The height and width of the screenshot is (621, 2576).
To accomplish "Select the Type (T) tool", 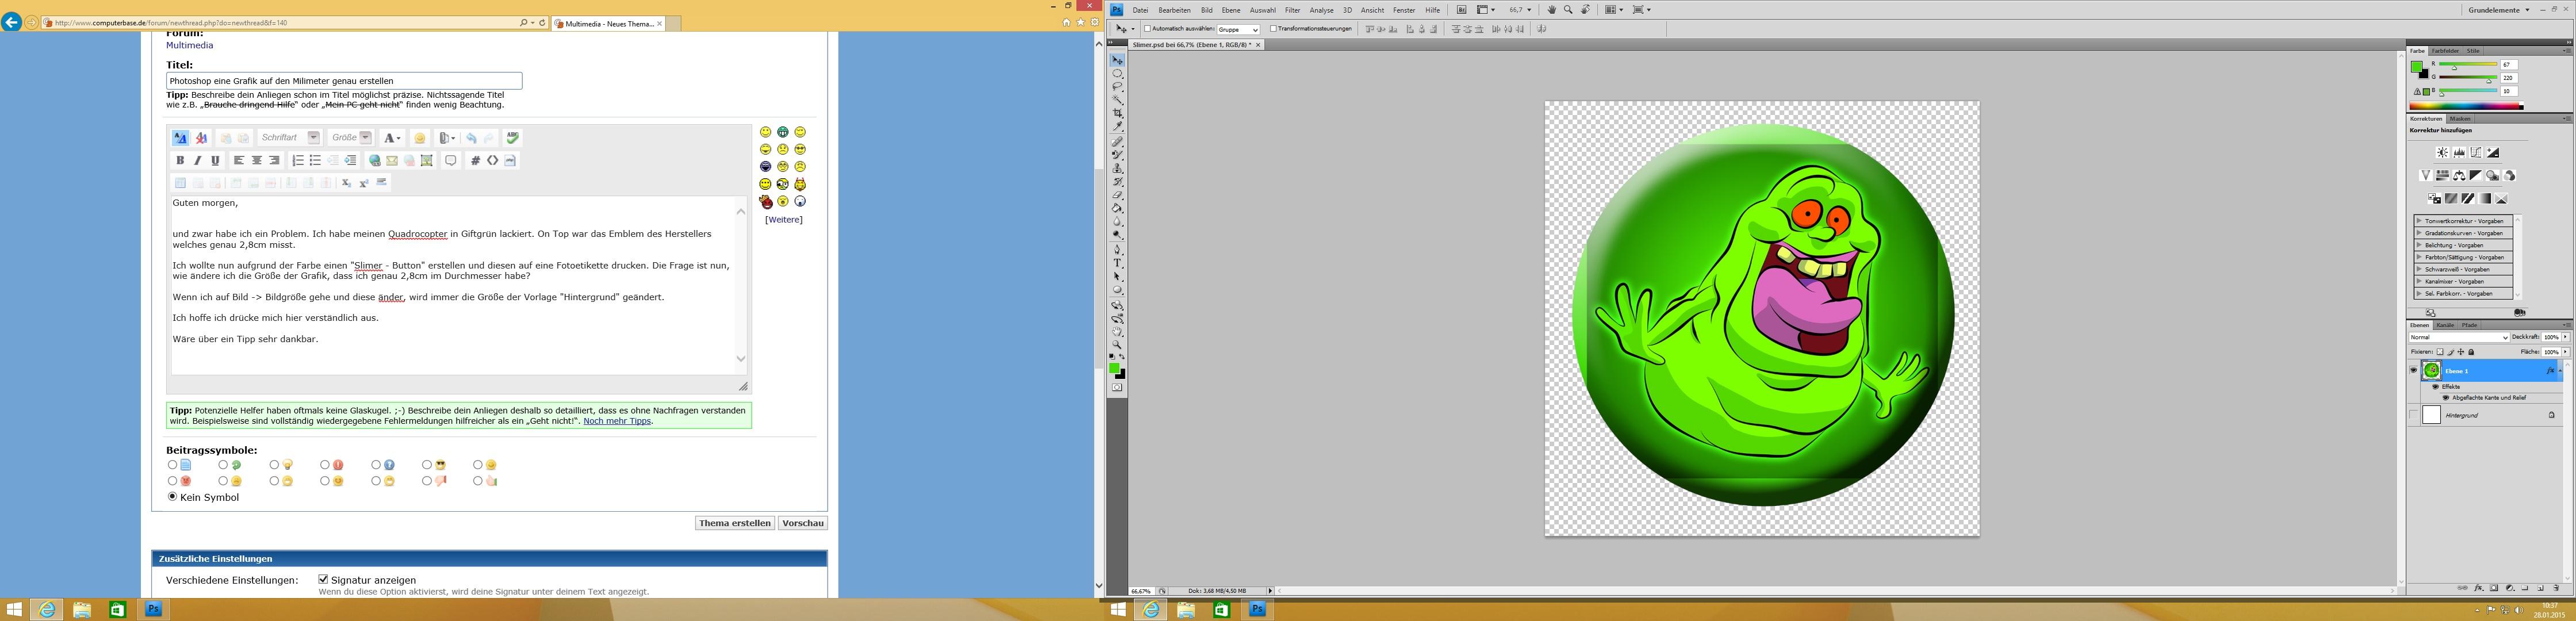I will pyautogui.click(x=1117, y=263).
